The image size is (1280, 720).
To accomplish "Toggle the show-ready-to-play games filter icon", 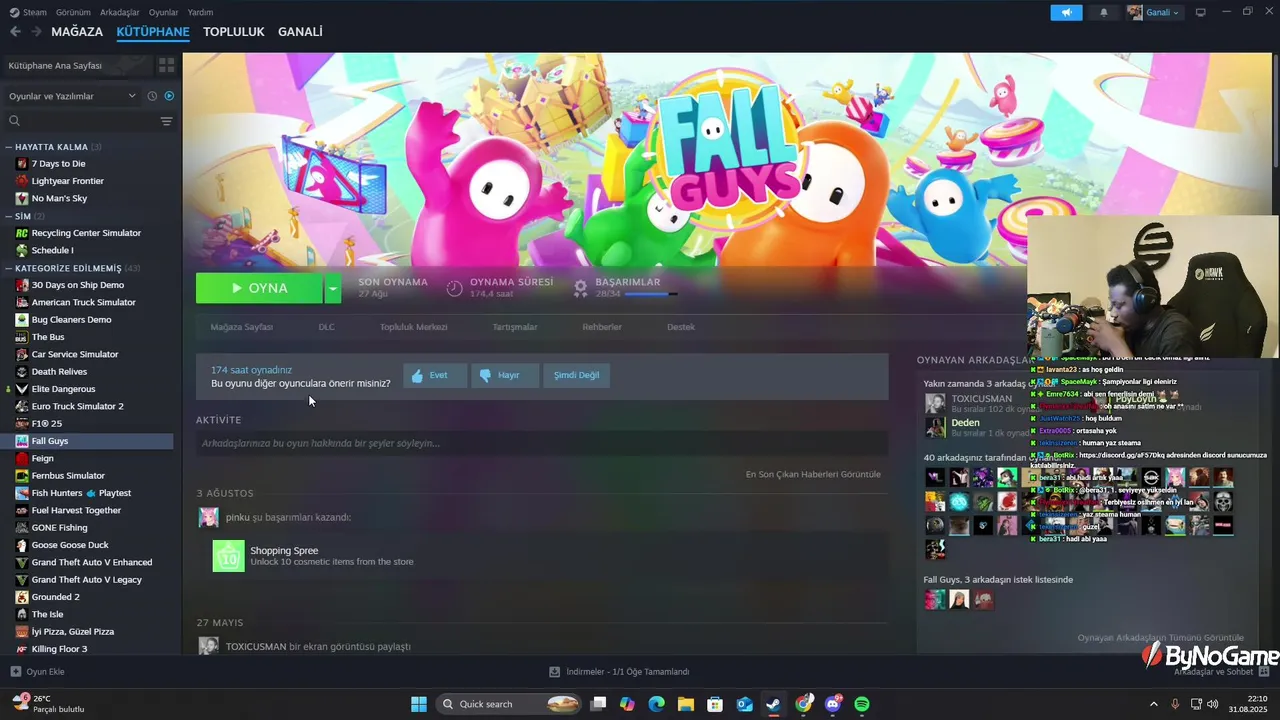I will [169, 96].
